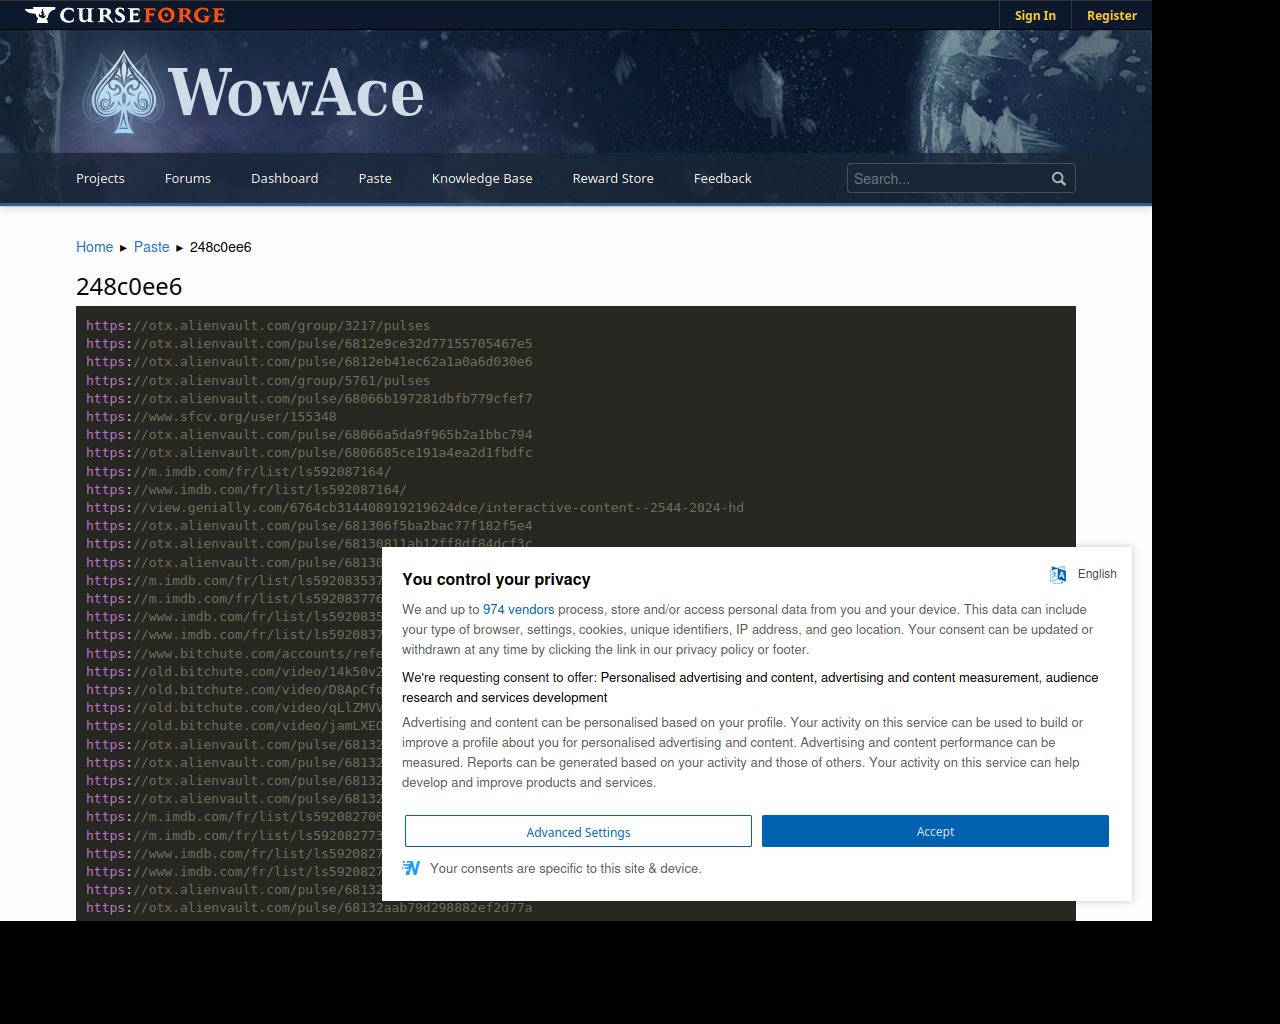
Task: Click Advanced Settings button
Action: click(578, 831)
